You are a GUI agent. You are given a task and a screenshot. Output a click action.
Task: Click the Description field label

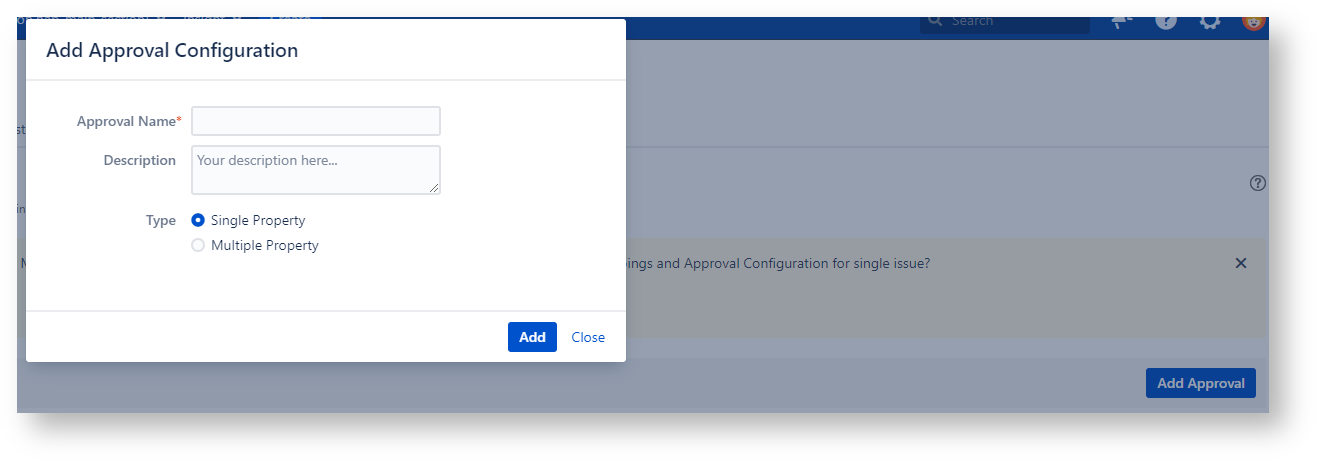pos(140,160)
